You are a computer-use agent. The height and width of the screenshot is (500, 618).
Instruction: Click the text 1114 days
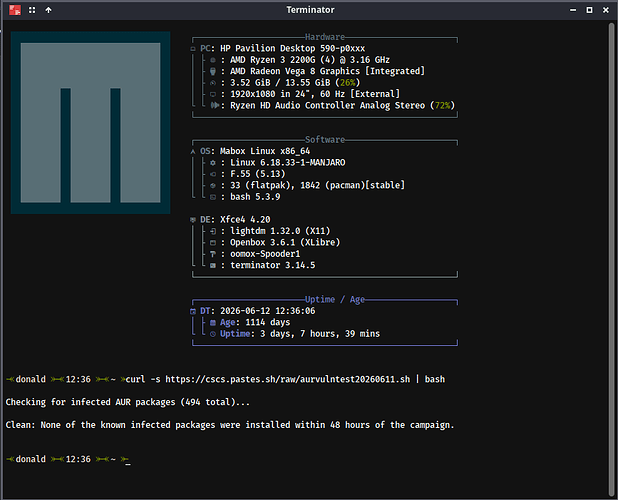[268, 323]
